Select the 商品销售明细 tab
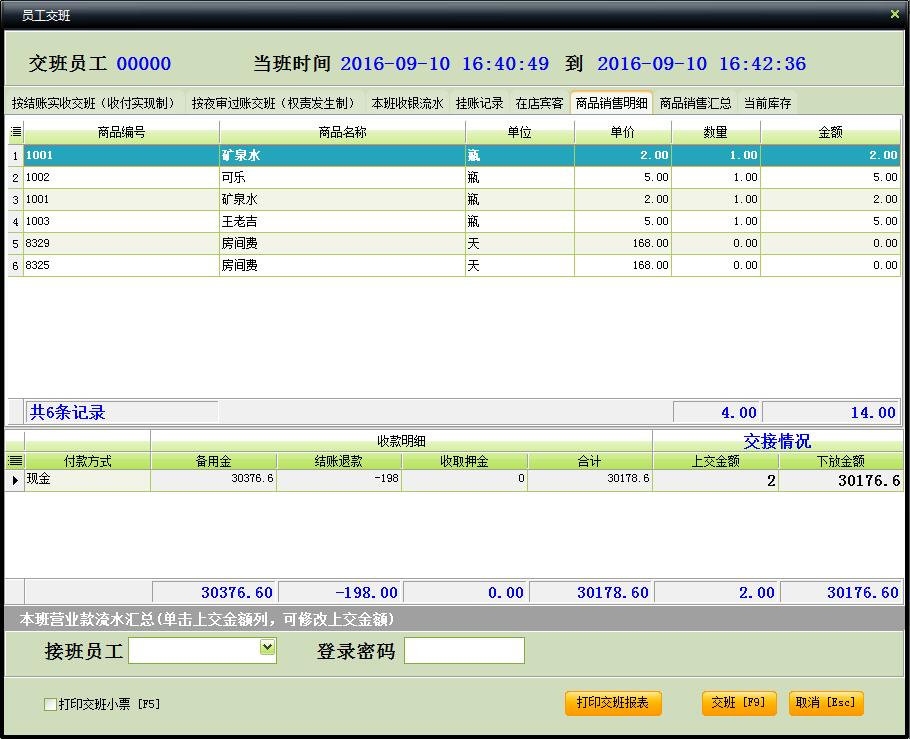This screenshot has height=739, width=910. point(612,103)
